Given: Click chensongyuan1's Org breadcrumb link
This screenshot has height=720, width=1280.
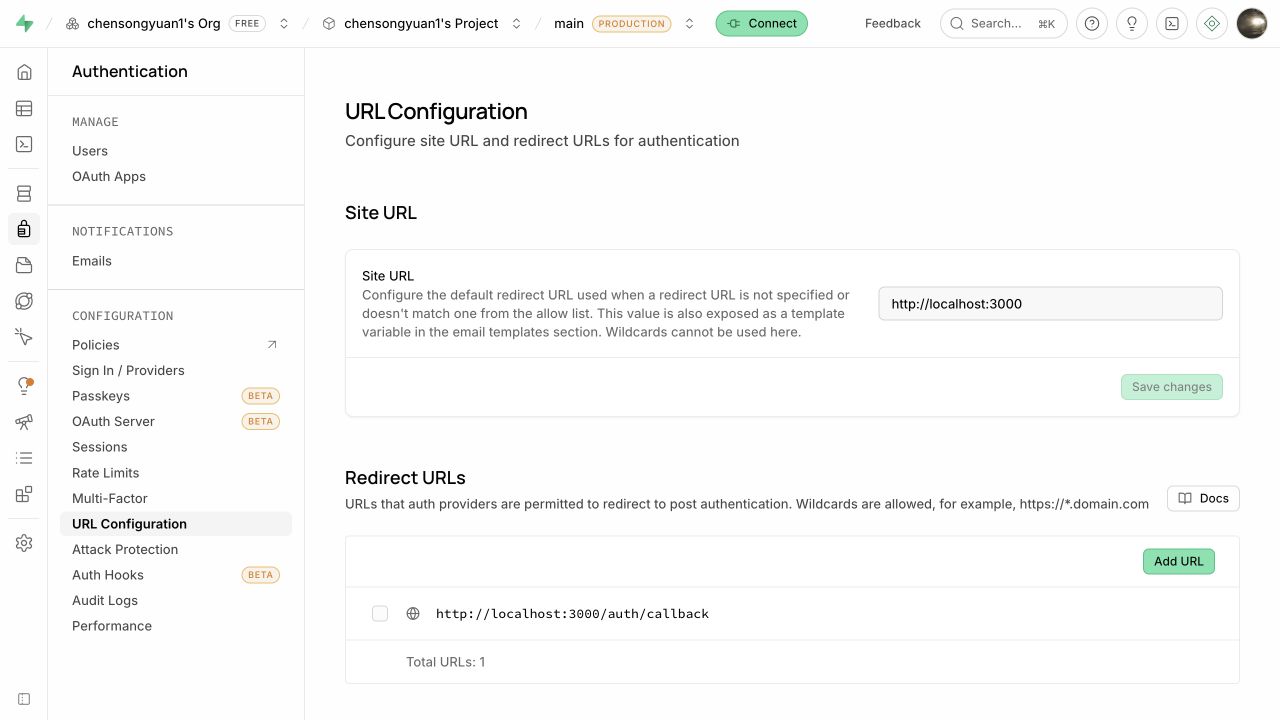Looking at the screenshot, I should pos(154,23).
